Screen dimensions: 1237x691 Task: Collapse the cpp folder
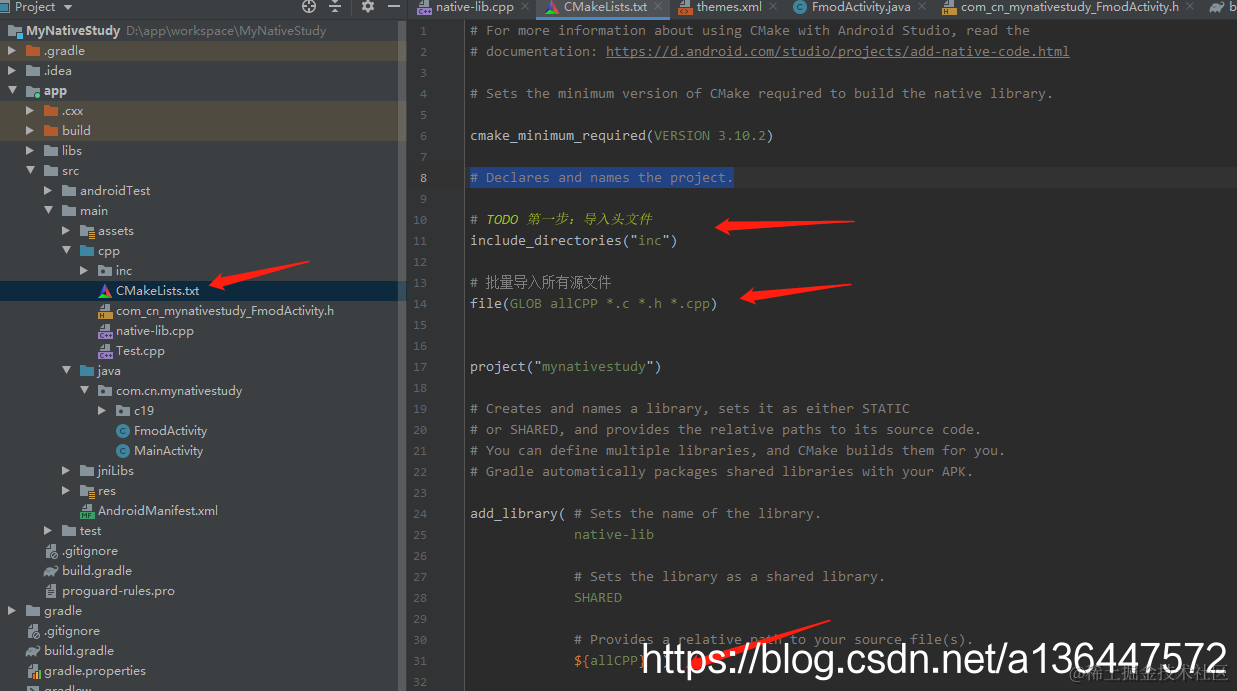pyautogui.click(x=66, y=251)
